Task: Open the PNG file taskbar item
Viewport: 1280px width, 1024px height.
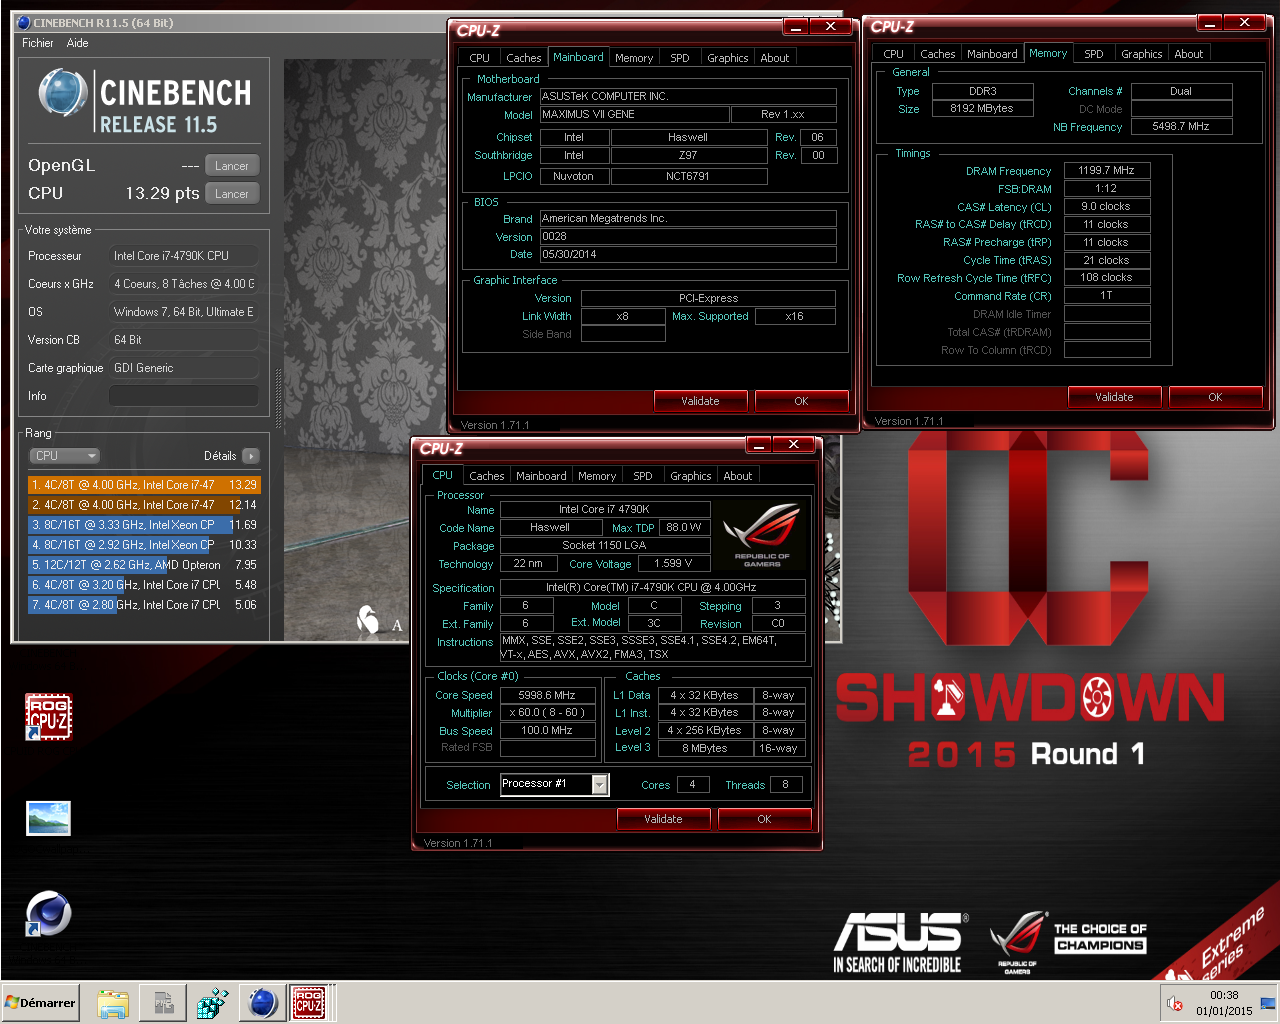Action: tap(163, 1003)
